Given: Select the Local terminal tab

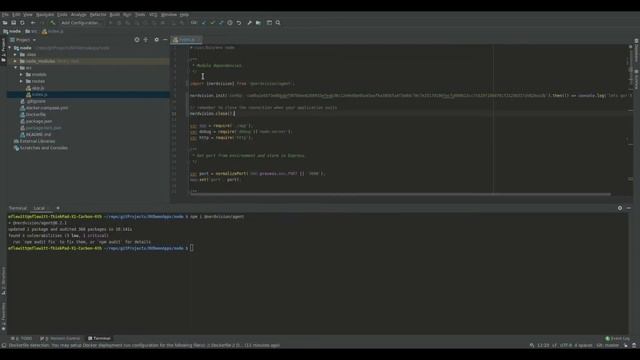Looking at the screenshot, I should point(39,208).
